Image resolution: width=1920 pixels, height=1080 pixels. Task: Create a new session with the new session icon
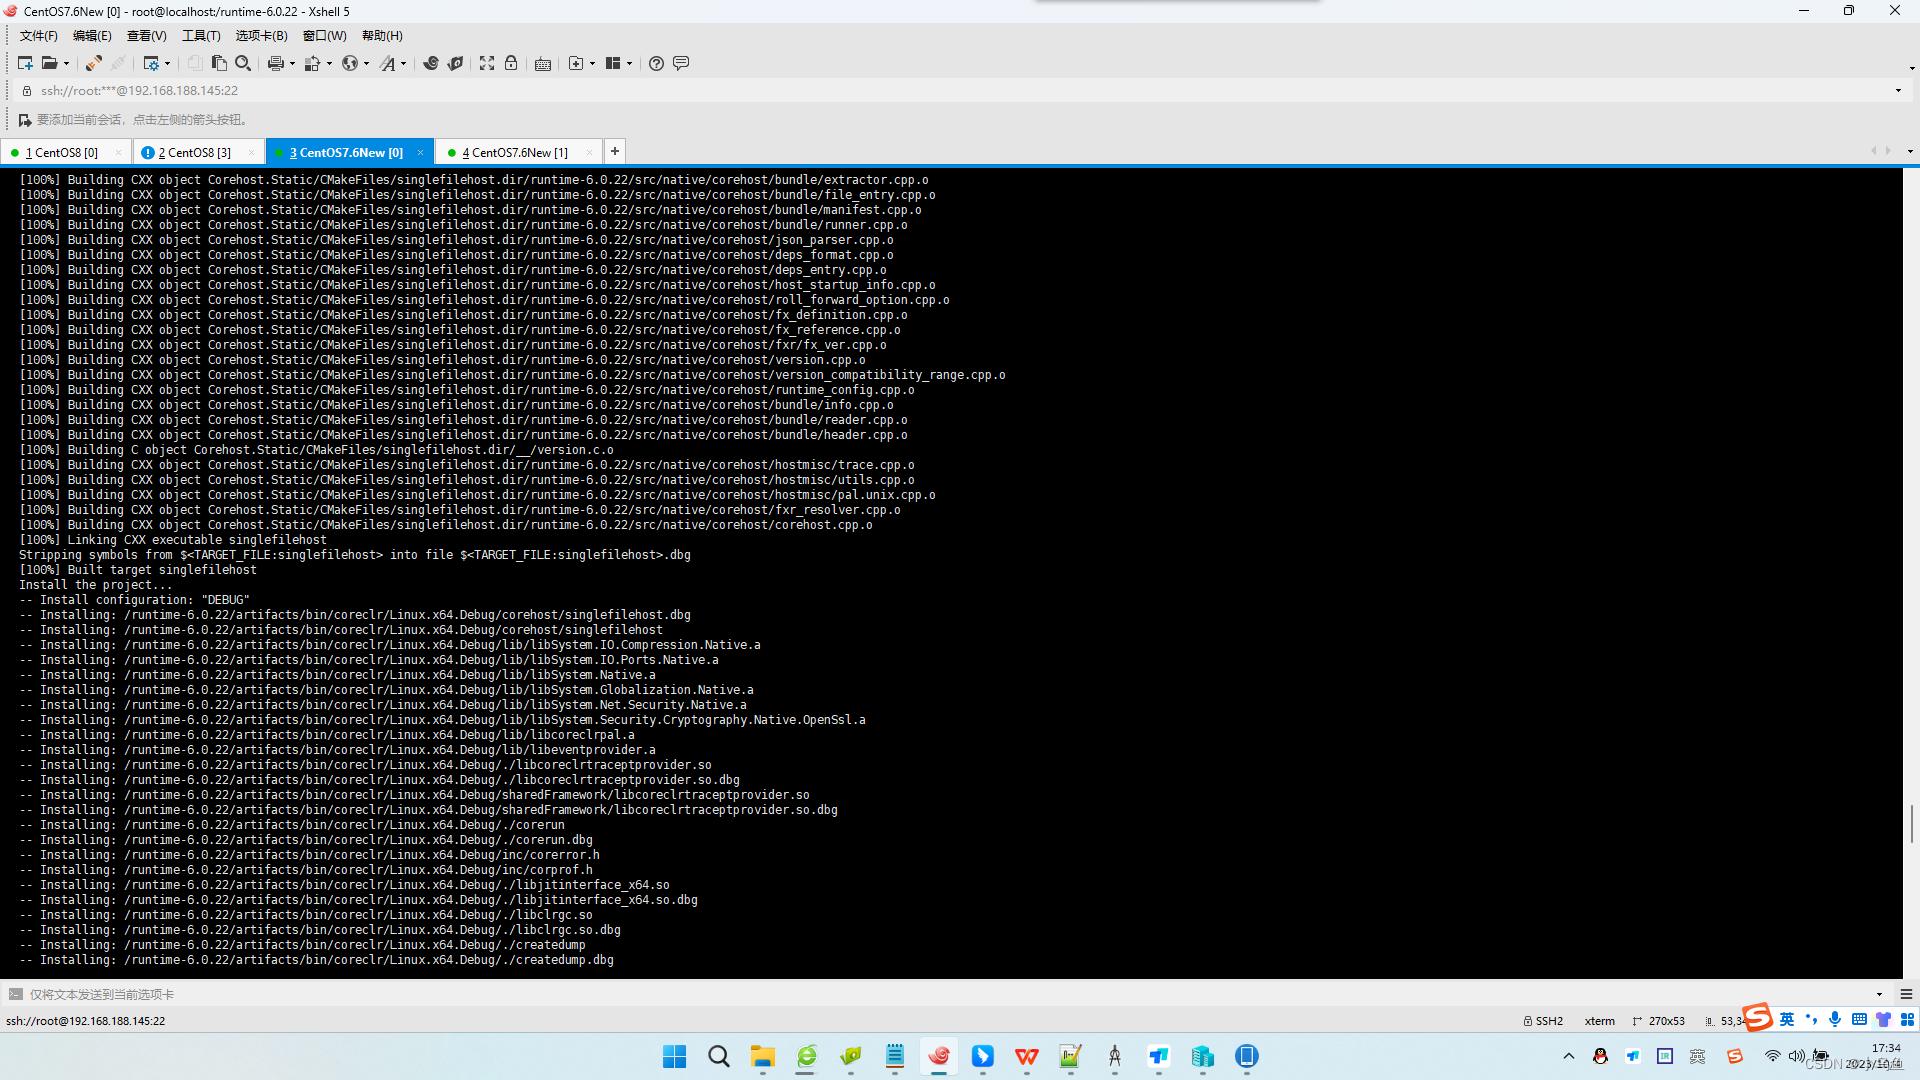(x=24, y=63)
